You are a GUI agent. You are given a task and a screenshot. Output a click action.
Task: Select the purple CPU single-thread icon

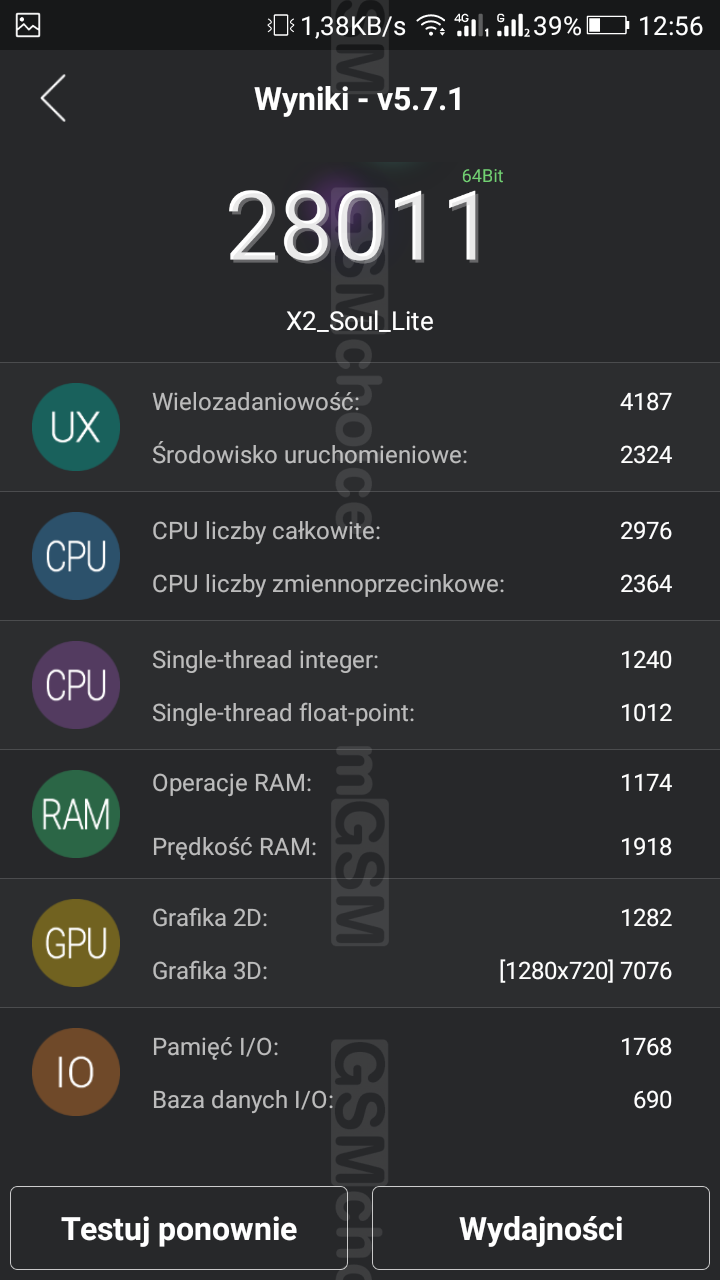(x=76, y=685)
